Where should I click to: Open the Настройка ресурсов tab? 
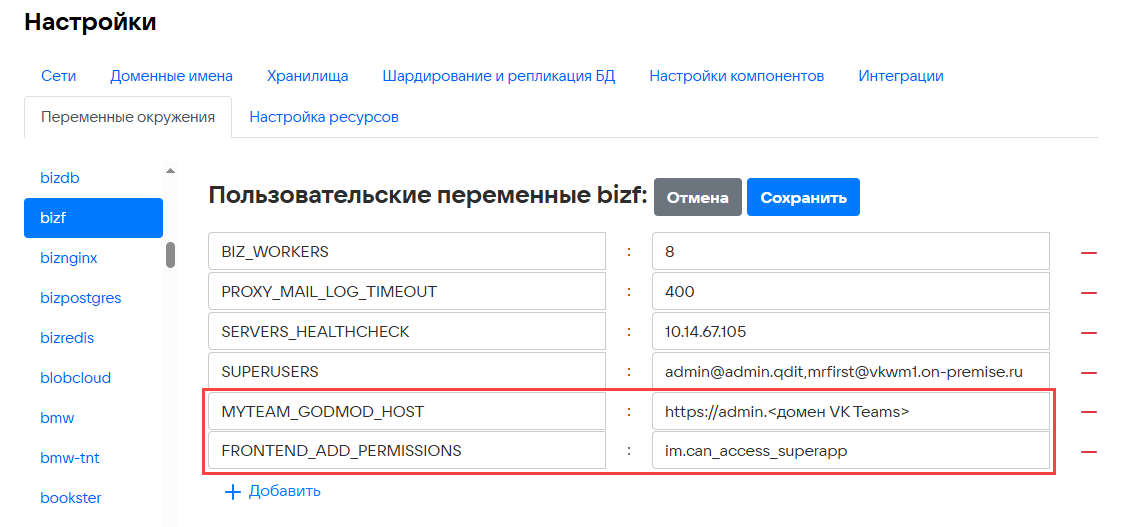click(x=324, y=117)
